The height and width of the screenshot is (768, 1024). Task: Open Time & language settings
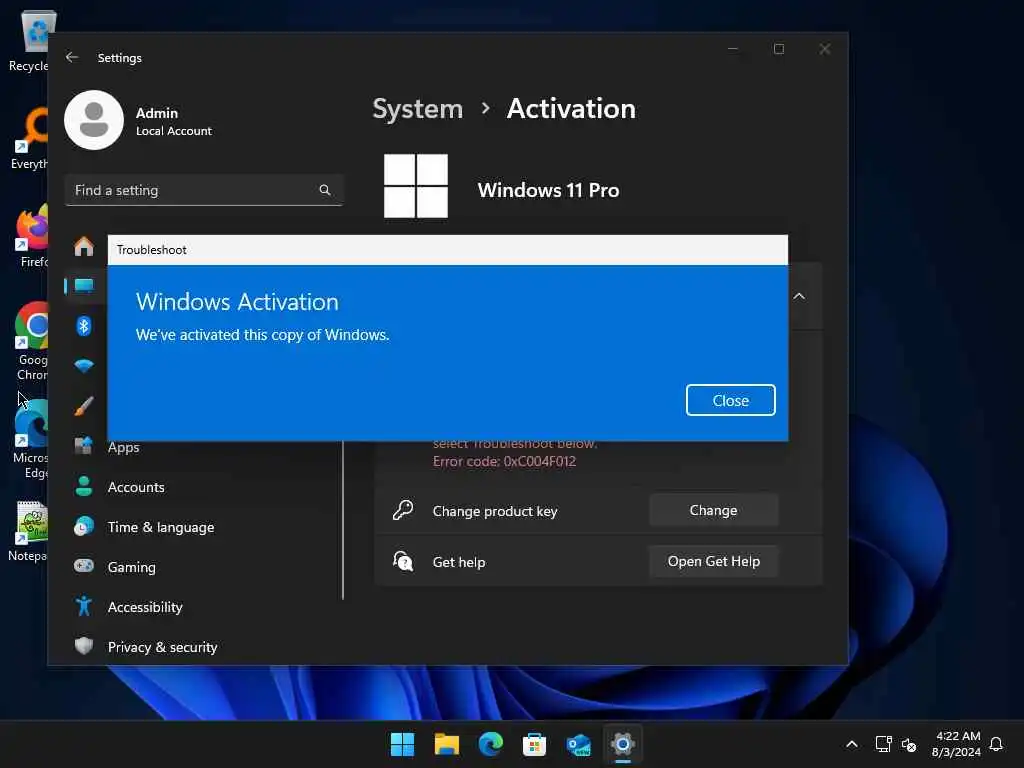[x=161, y=527]
